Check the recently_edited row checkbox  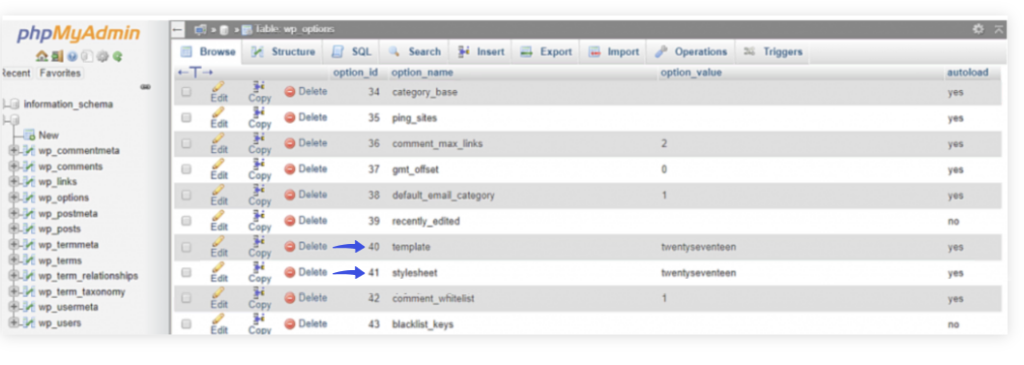click(186, 221)
